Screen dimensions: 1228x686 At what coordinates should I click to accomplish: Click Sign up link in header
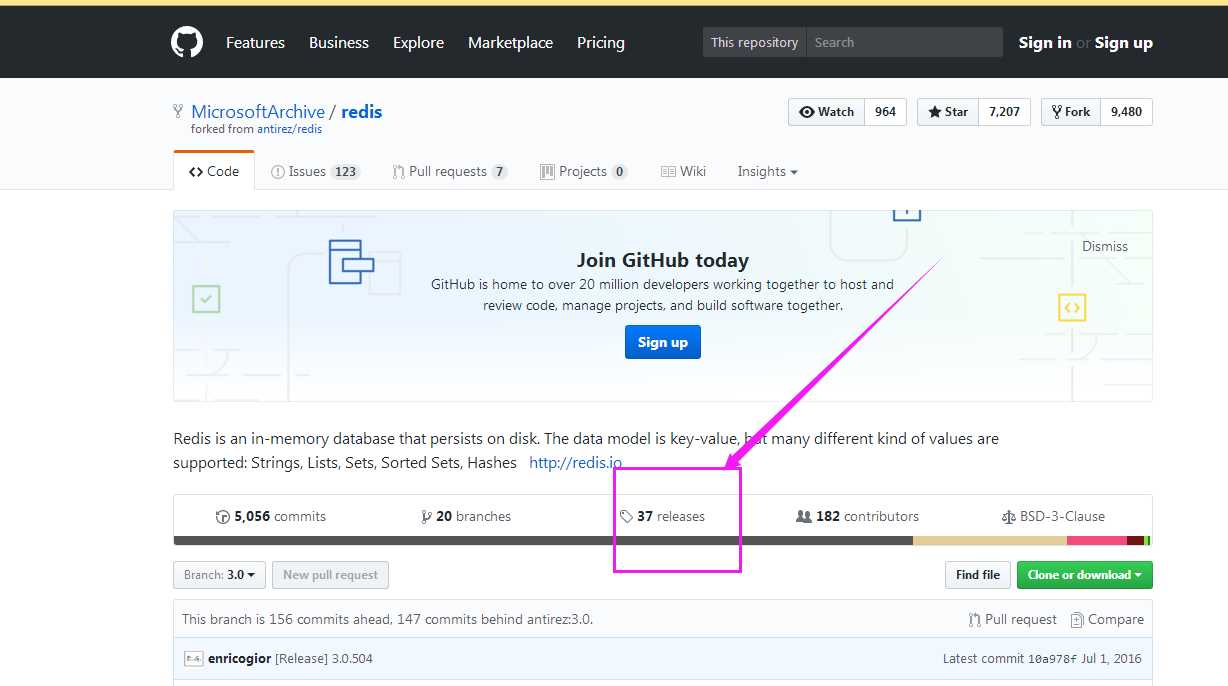[x=1123, y=42]
